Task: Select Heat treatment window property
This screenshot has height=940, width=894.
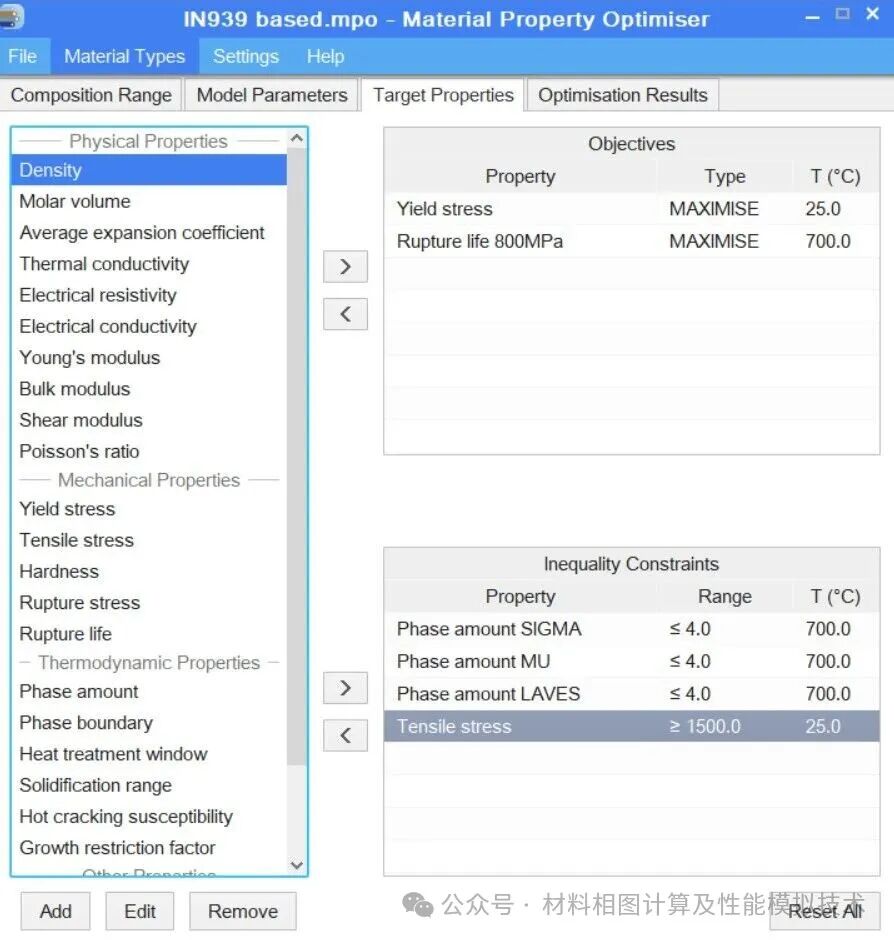Action: [x=149, y=754]
